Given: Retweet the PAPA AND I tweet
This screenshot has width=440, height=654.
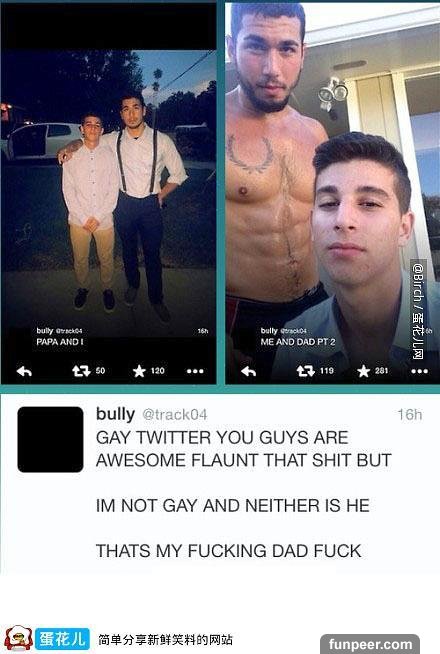Looking at the screenshot, I should click(81, 371).
